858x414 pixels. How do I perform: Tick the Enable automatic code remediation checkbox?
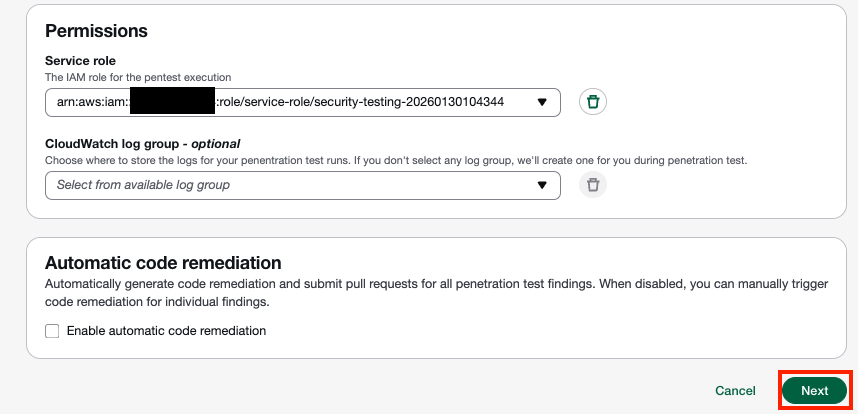[52, 331]
